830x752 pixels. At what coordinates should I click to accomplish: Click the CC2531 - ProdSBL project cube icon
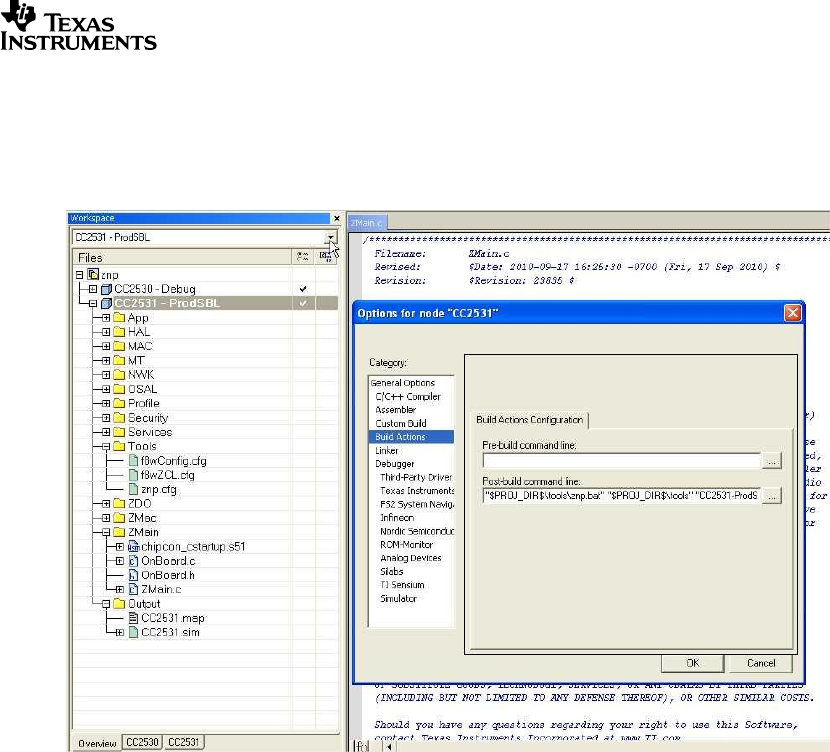[x=106, y=303]
